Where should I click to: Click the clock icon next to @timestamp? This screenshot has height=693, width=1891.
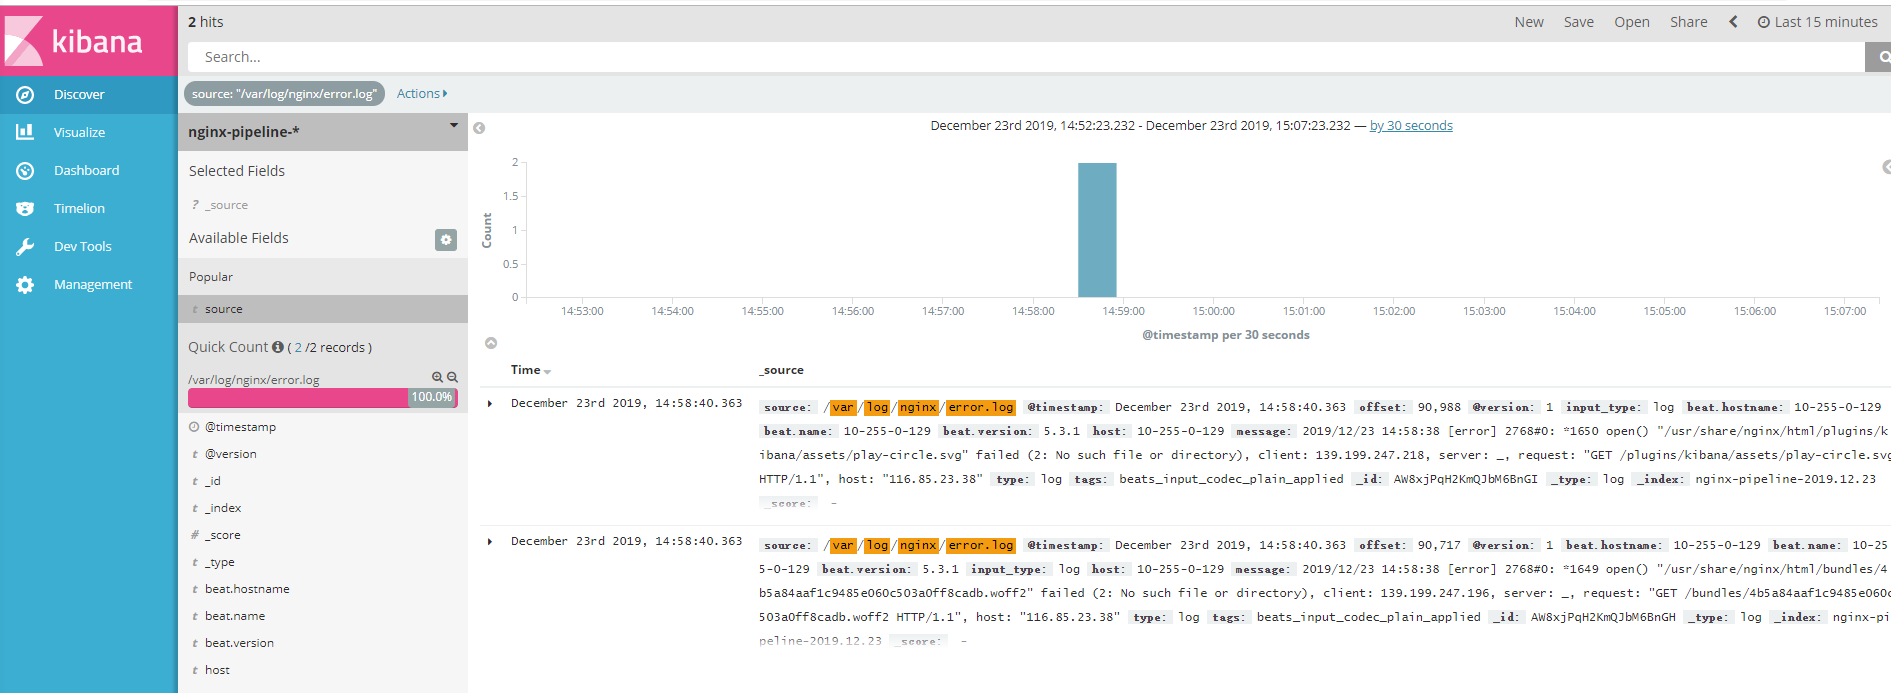point(195,427)
